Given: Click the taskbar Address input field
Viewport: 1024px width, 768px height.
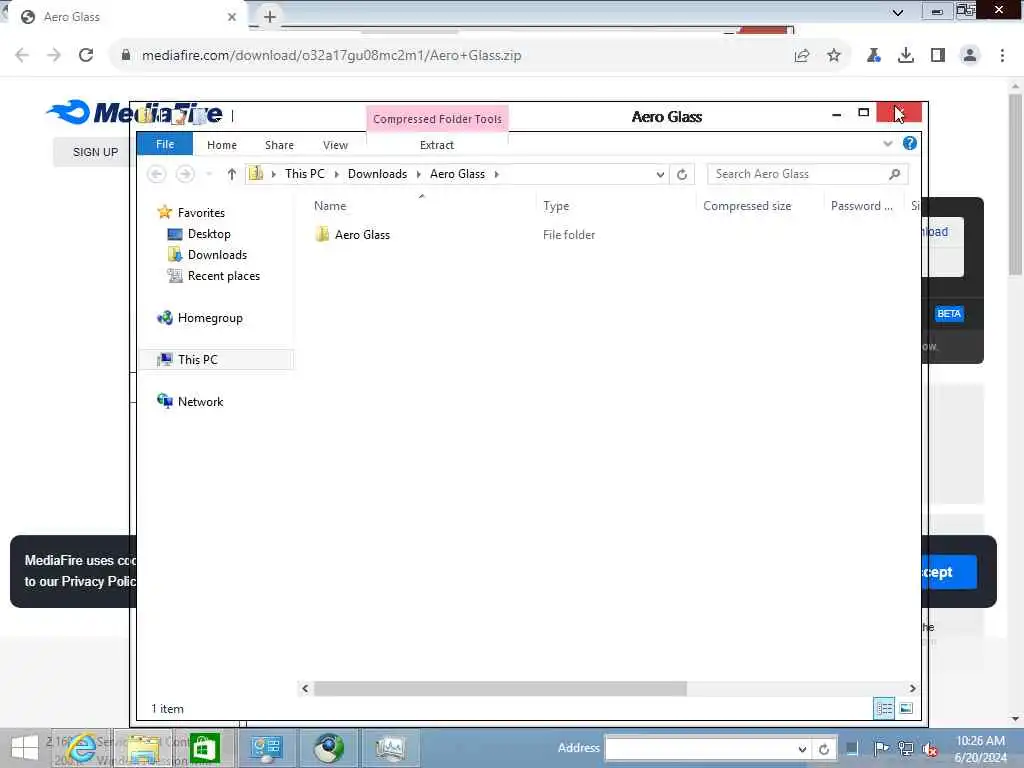Looking at the screenshot, I should click(x=702, y=749).
